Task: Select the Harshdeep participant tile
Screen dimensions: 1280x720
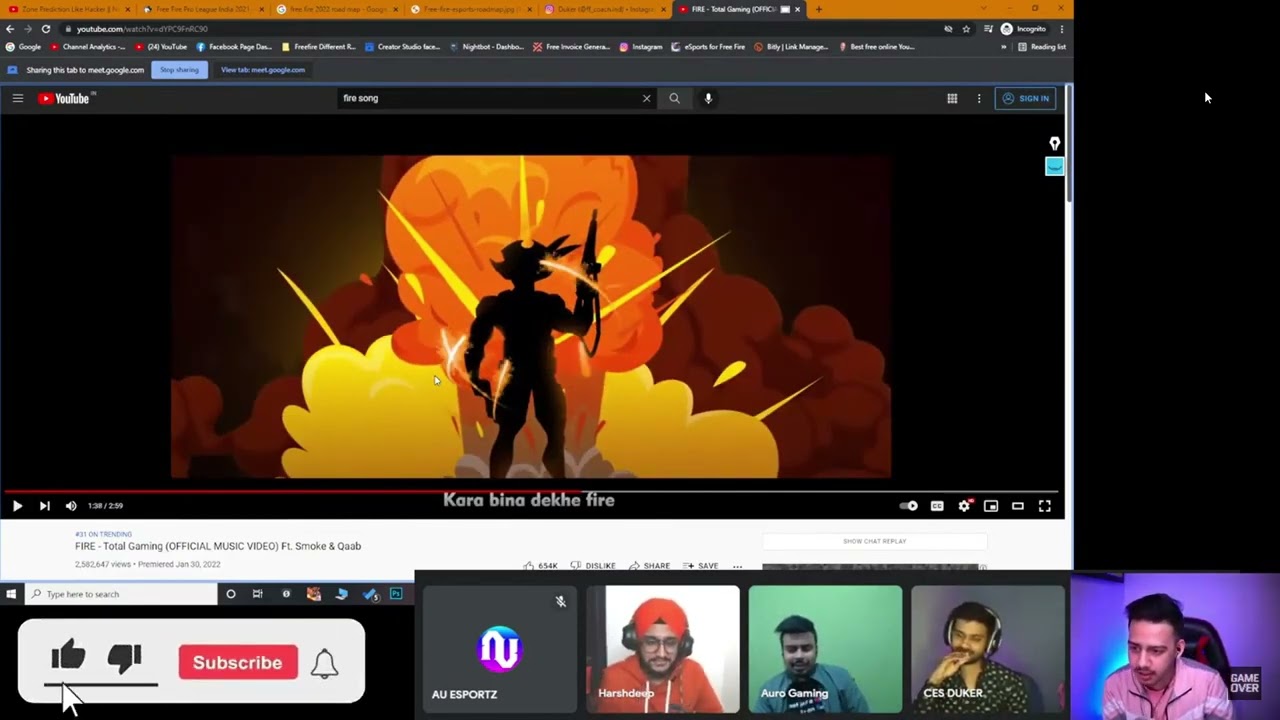Action: tap(663, 649)
